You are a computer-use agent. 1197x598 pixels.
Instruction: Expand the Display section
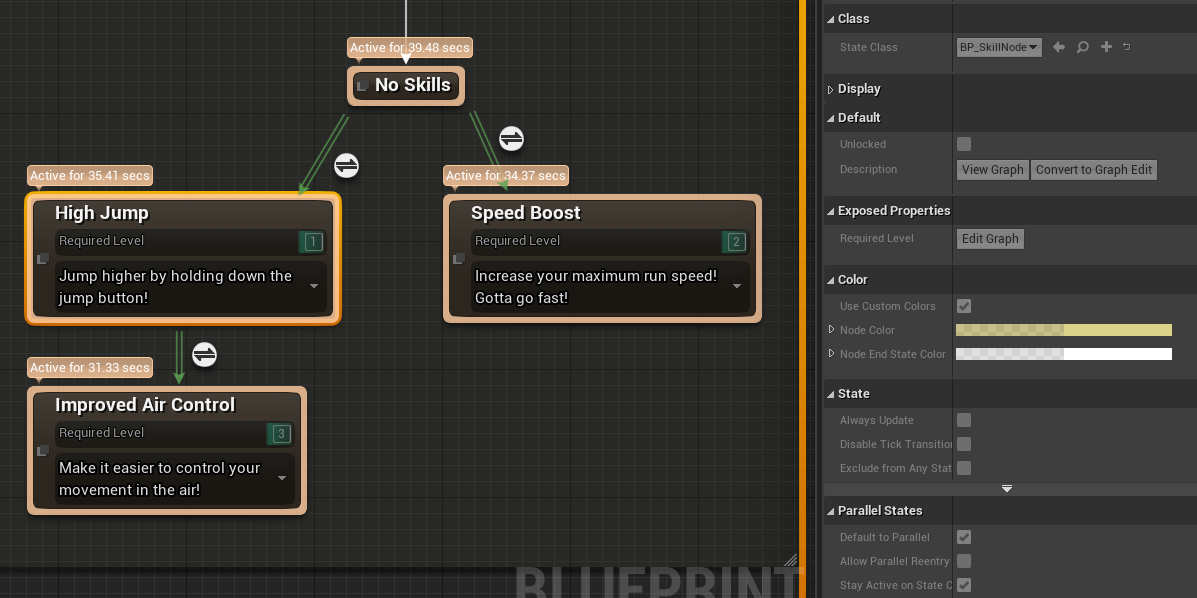(x=830, y=89)
